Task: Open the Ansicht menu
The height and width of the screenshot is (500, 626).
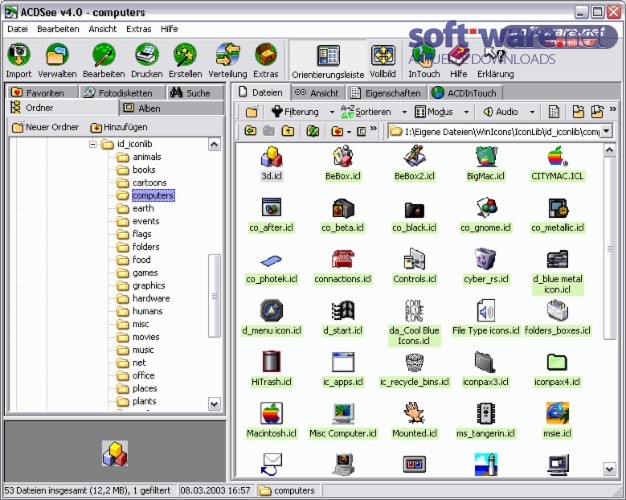Action: (103, 29)
